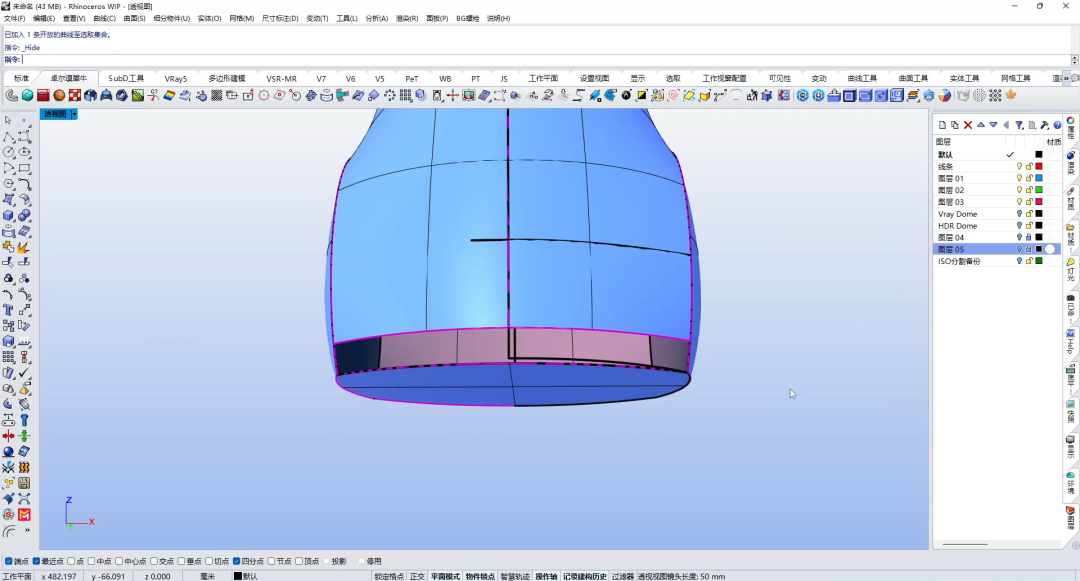This screenshot has width=1080, height=581.
Task: Toggle lock icon of layer 图层 04
Action: point(1029,237)
